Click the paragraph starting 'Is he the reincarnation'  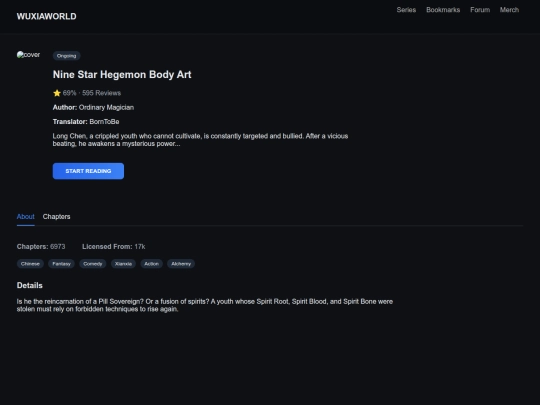pyautogui.click(x=205, y=305)
